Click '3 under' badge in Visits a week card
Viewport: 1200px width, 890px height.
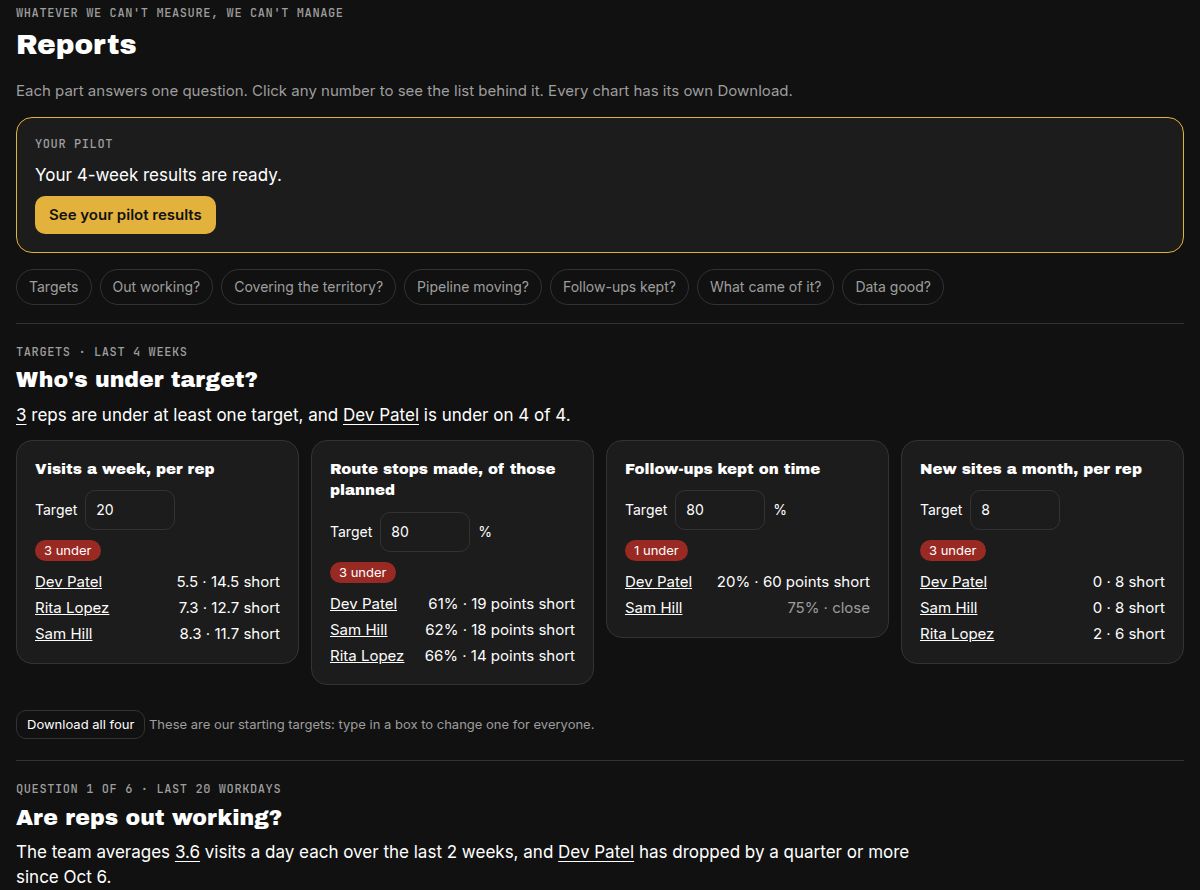(x=68, y=551)
